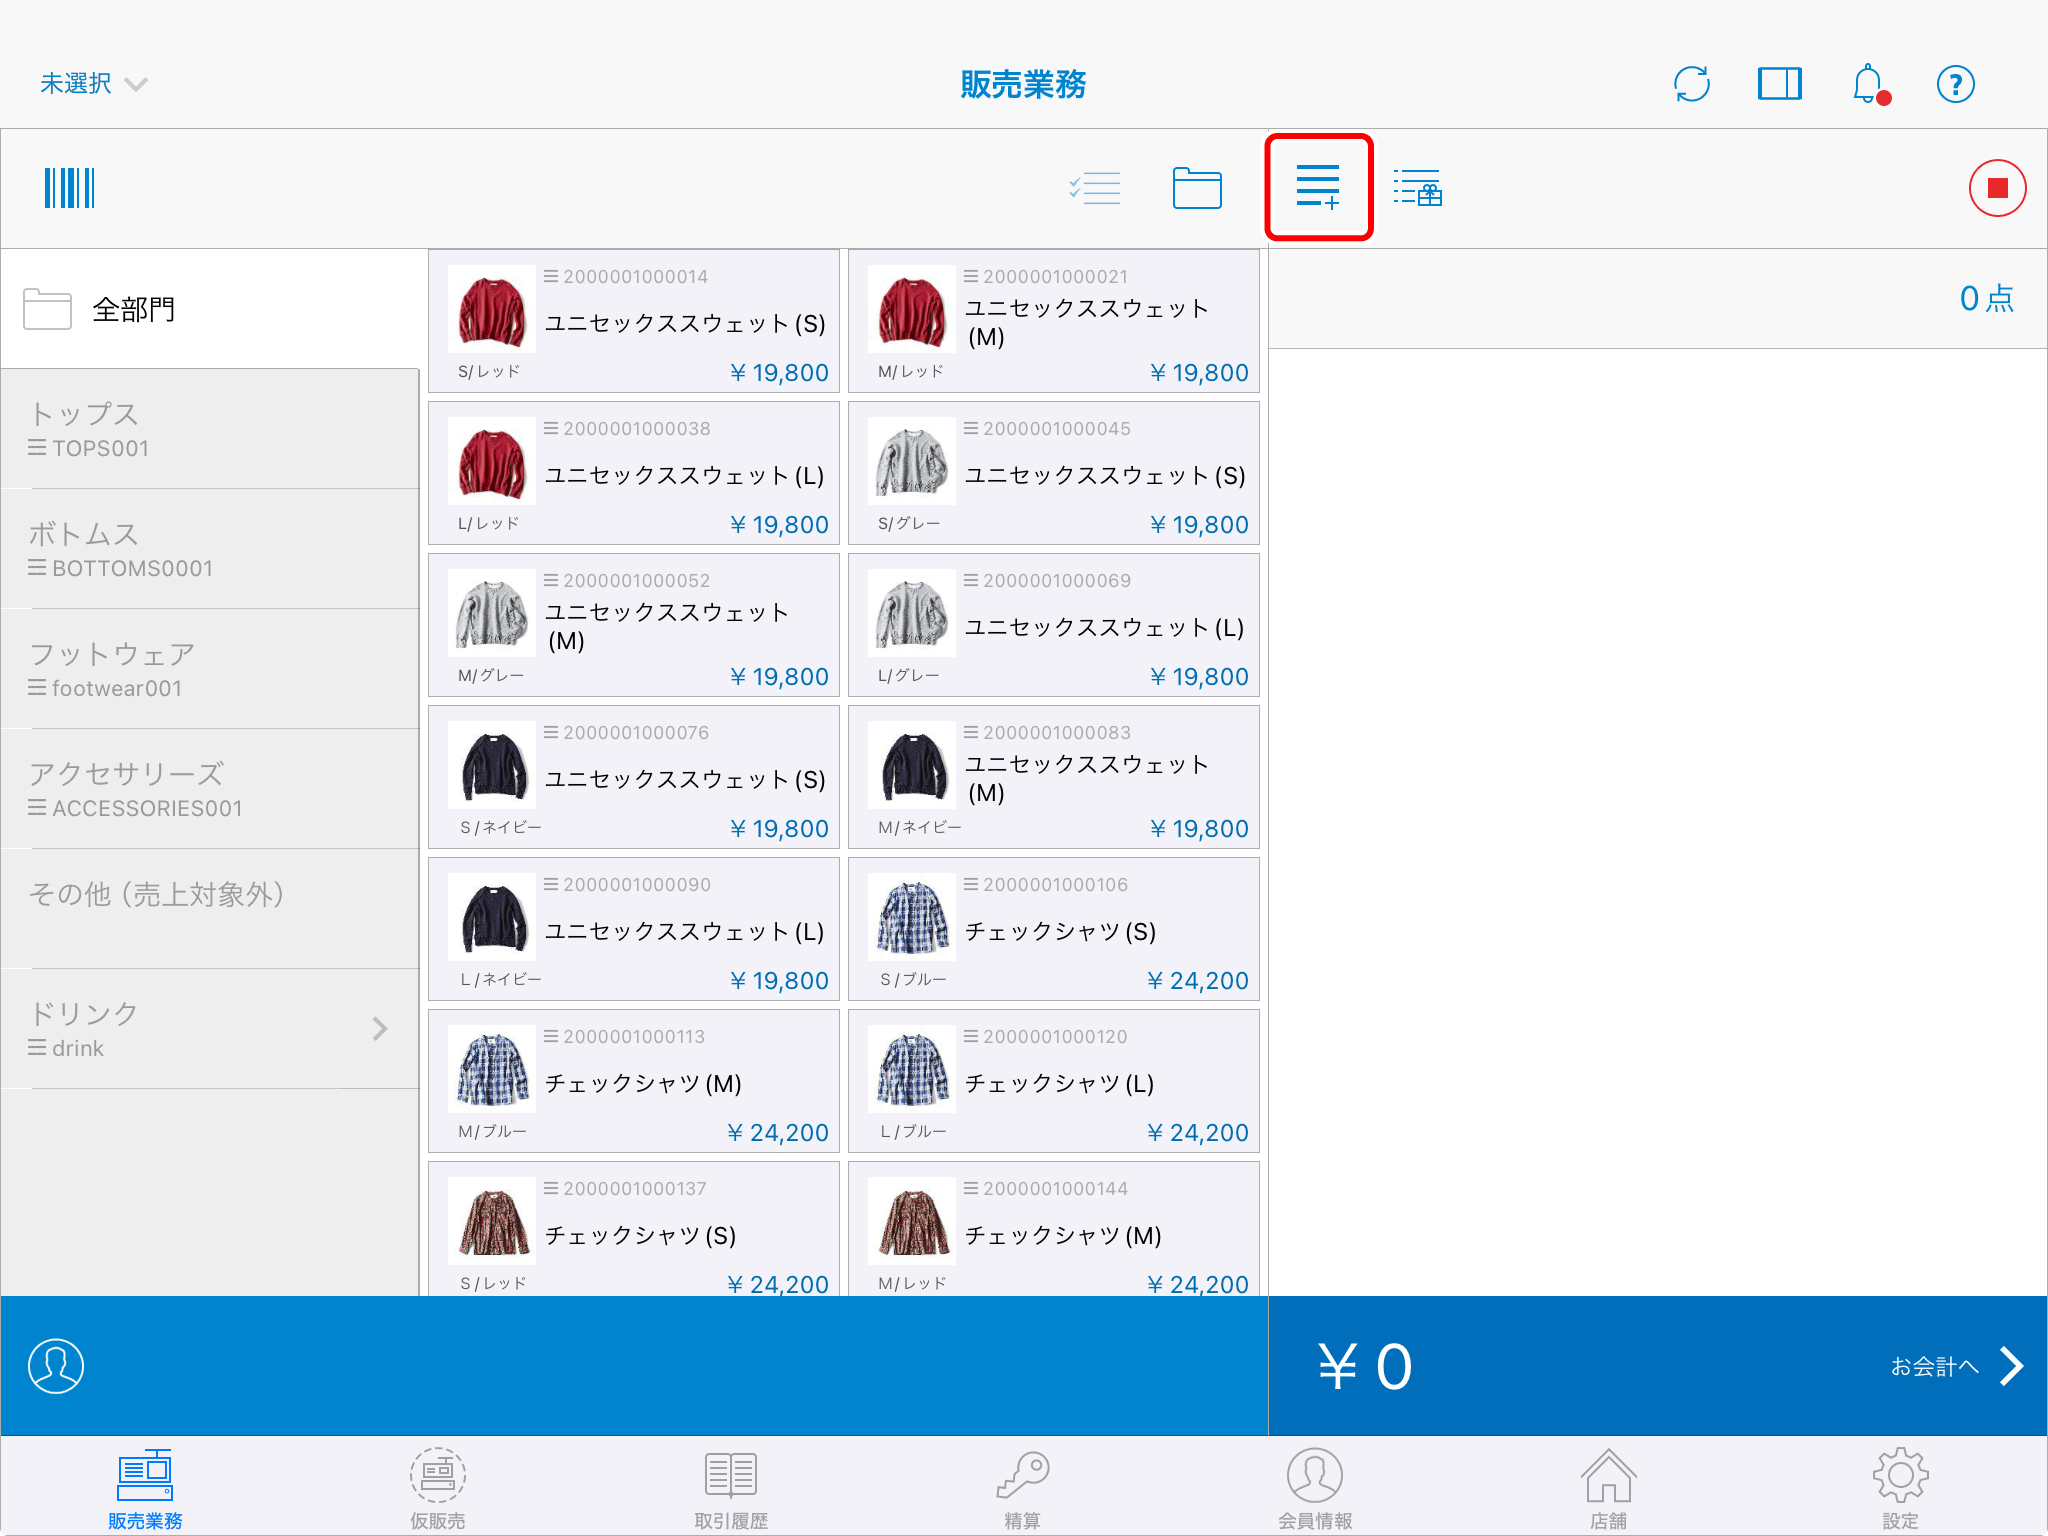Add item 2000001000106 blue check shirt S
The width and height of the screenshot is (2048, 1536).
[1054, 929]
